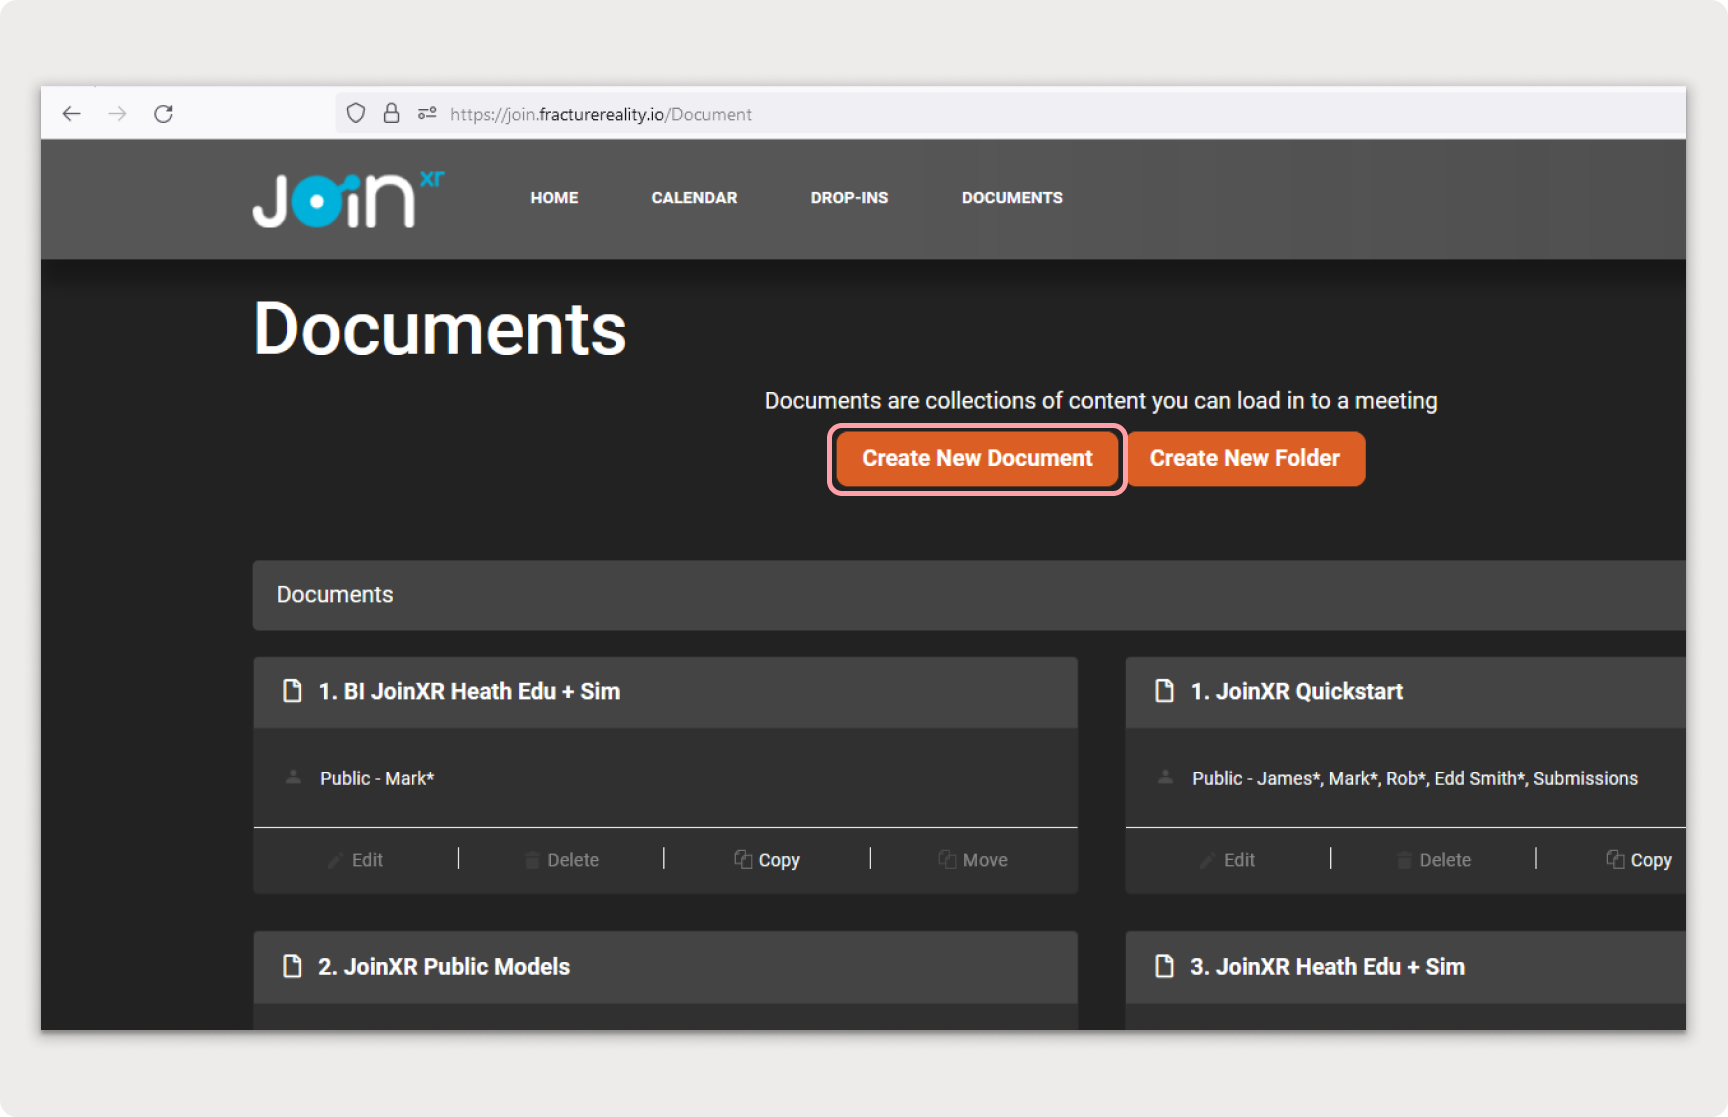Click person icon next to Public - Mark*
The height and width of the screenshot is (1117, 1728).
click(293, 777)
